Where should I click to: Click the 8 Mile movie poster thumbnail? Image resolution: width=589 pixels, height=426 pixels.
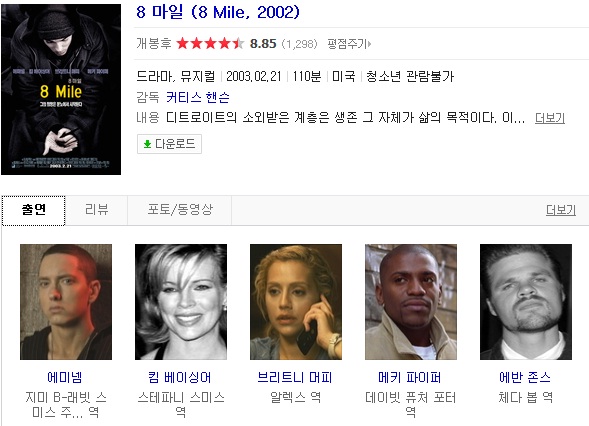tap(61, 89)
